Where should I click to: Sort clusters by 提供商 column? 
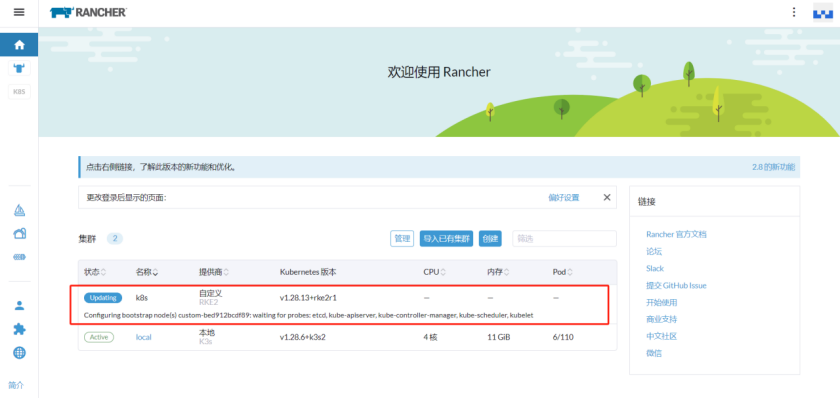[214, 272]
